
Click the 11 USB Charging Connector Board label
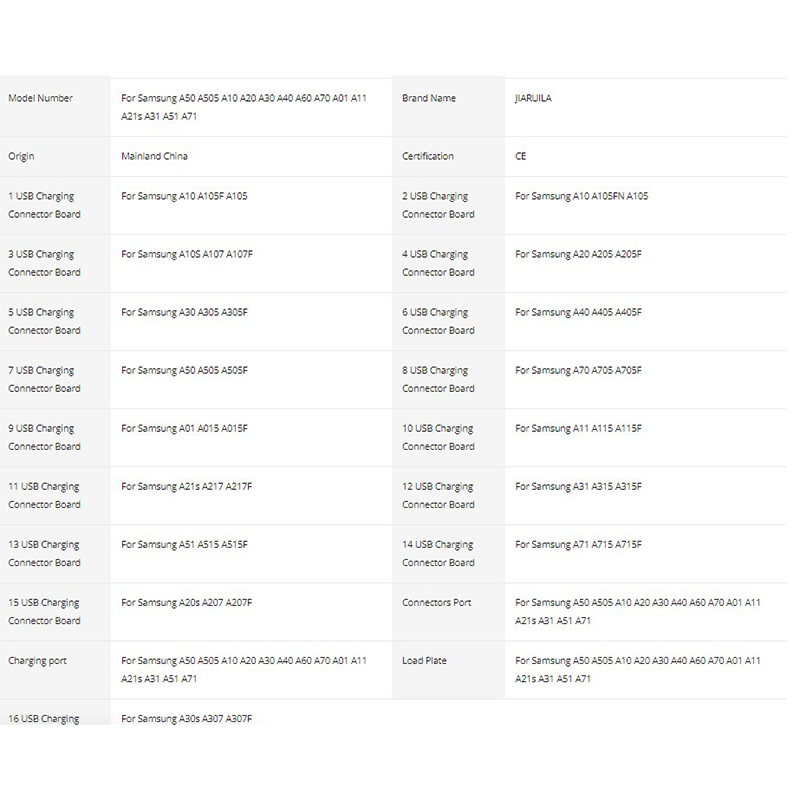45,495
